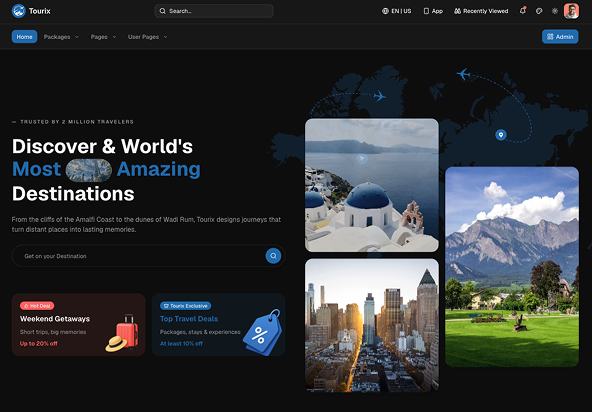
Task: Click 'TRUSTED BY 2 MILLION TRAVELERS' text
Action: 77,122
